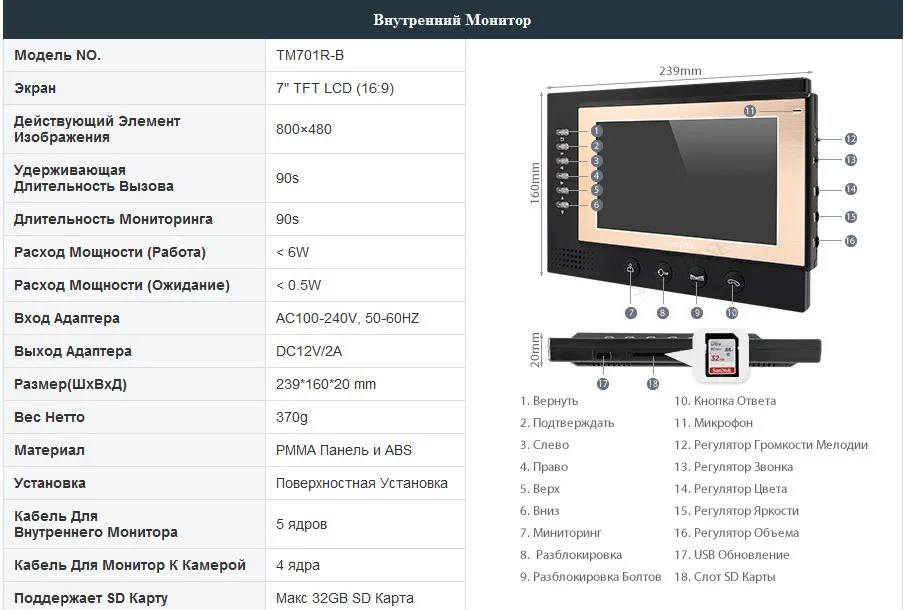Click "Удерживающая Длительность Вызова" label
904x610 pixels.
(x=93, y=178)
